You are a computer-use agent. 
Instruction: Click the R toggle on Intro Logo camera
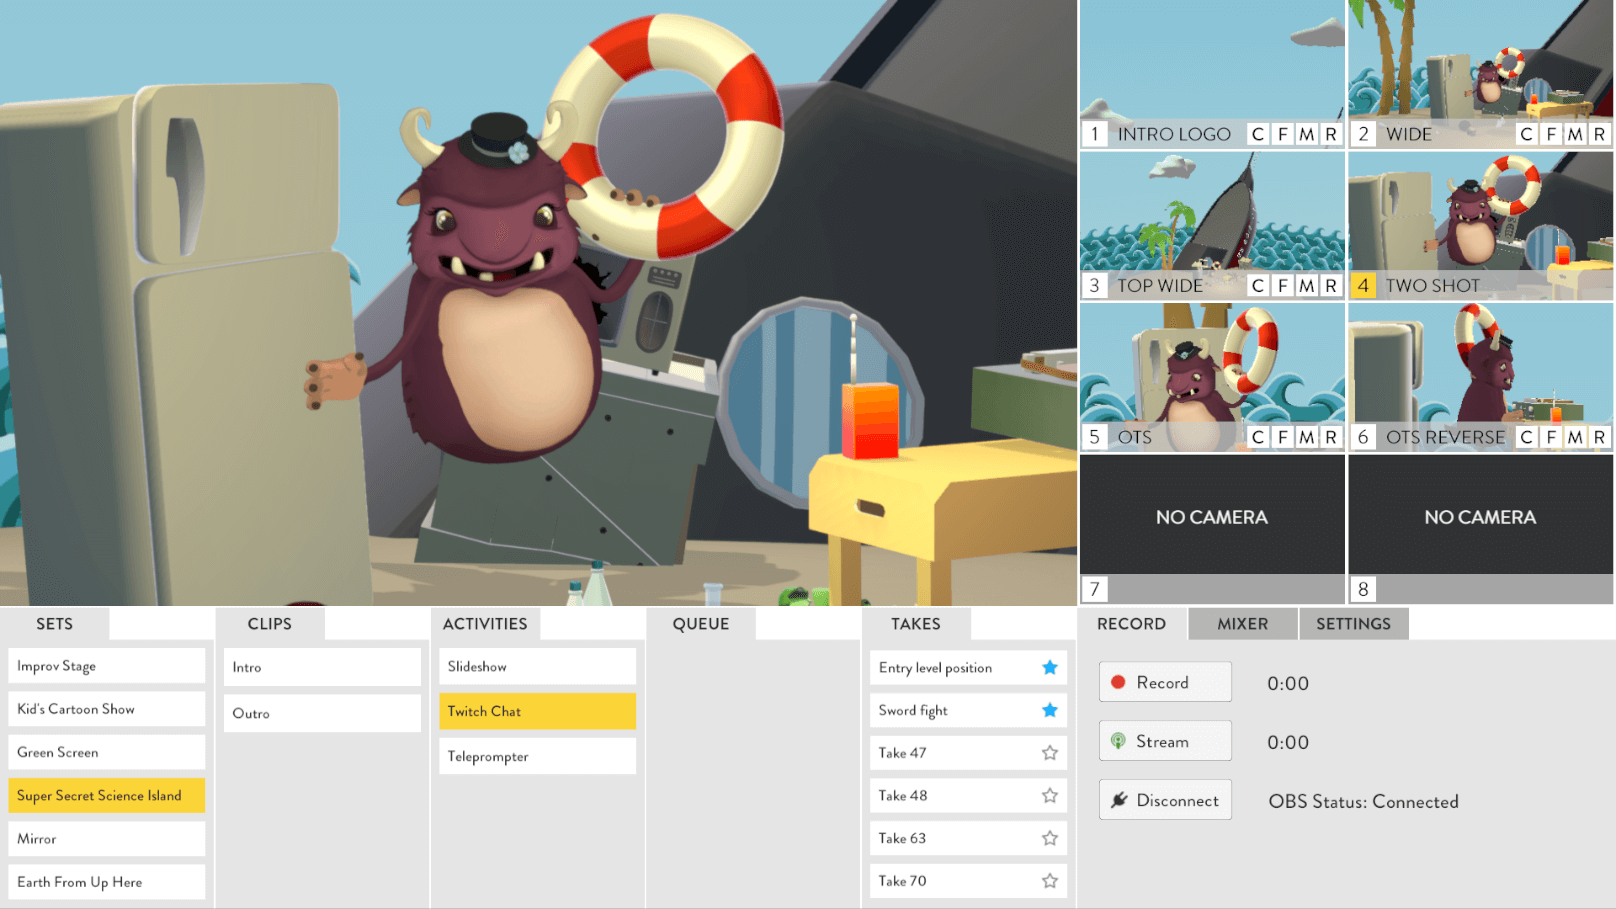[x=1331, y=134]
